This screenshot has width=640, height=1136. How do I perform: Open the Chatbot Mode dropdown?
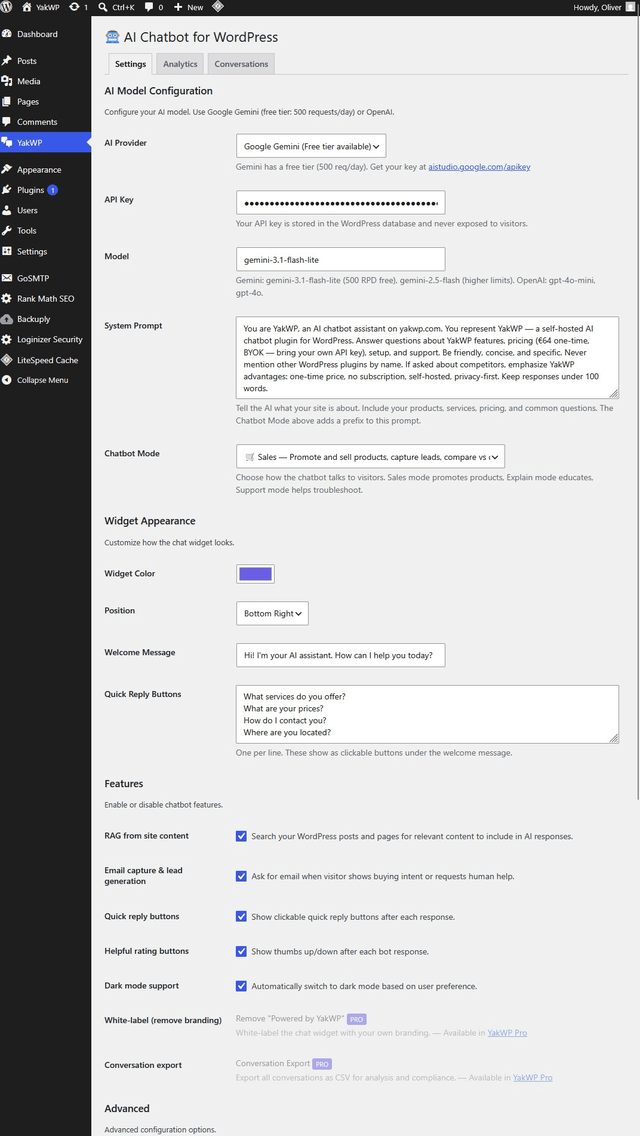tap(370, 456)
